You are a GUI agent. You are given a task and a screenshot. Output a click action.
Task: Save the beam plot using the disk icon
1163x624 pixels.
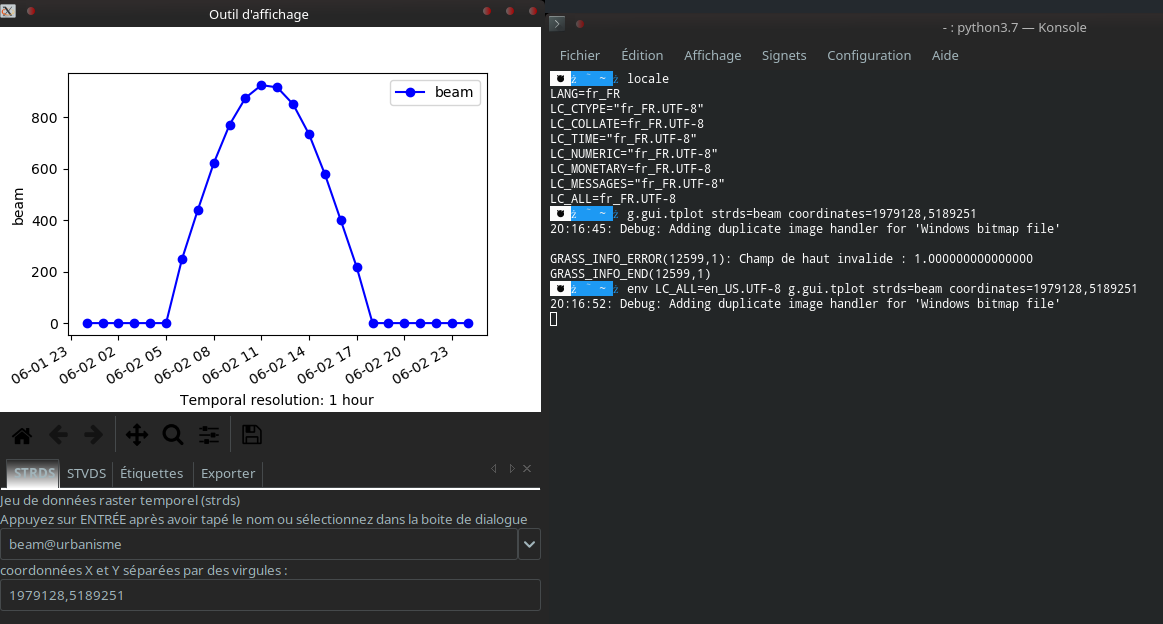pos(251,434)
